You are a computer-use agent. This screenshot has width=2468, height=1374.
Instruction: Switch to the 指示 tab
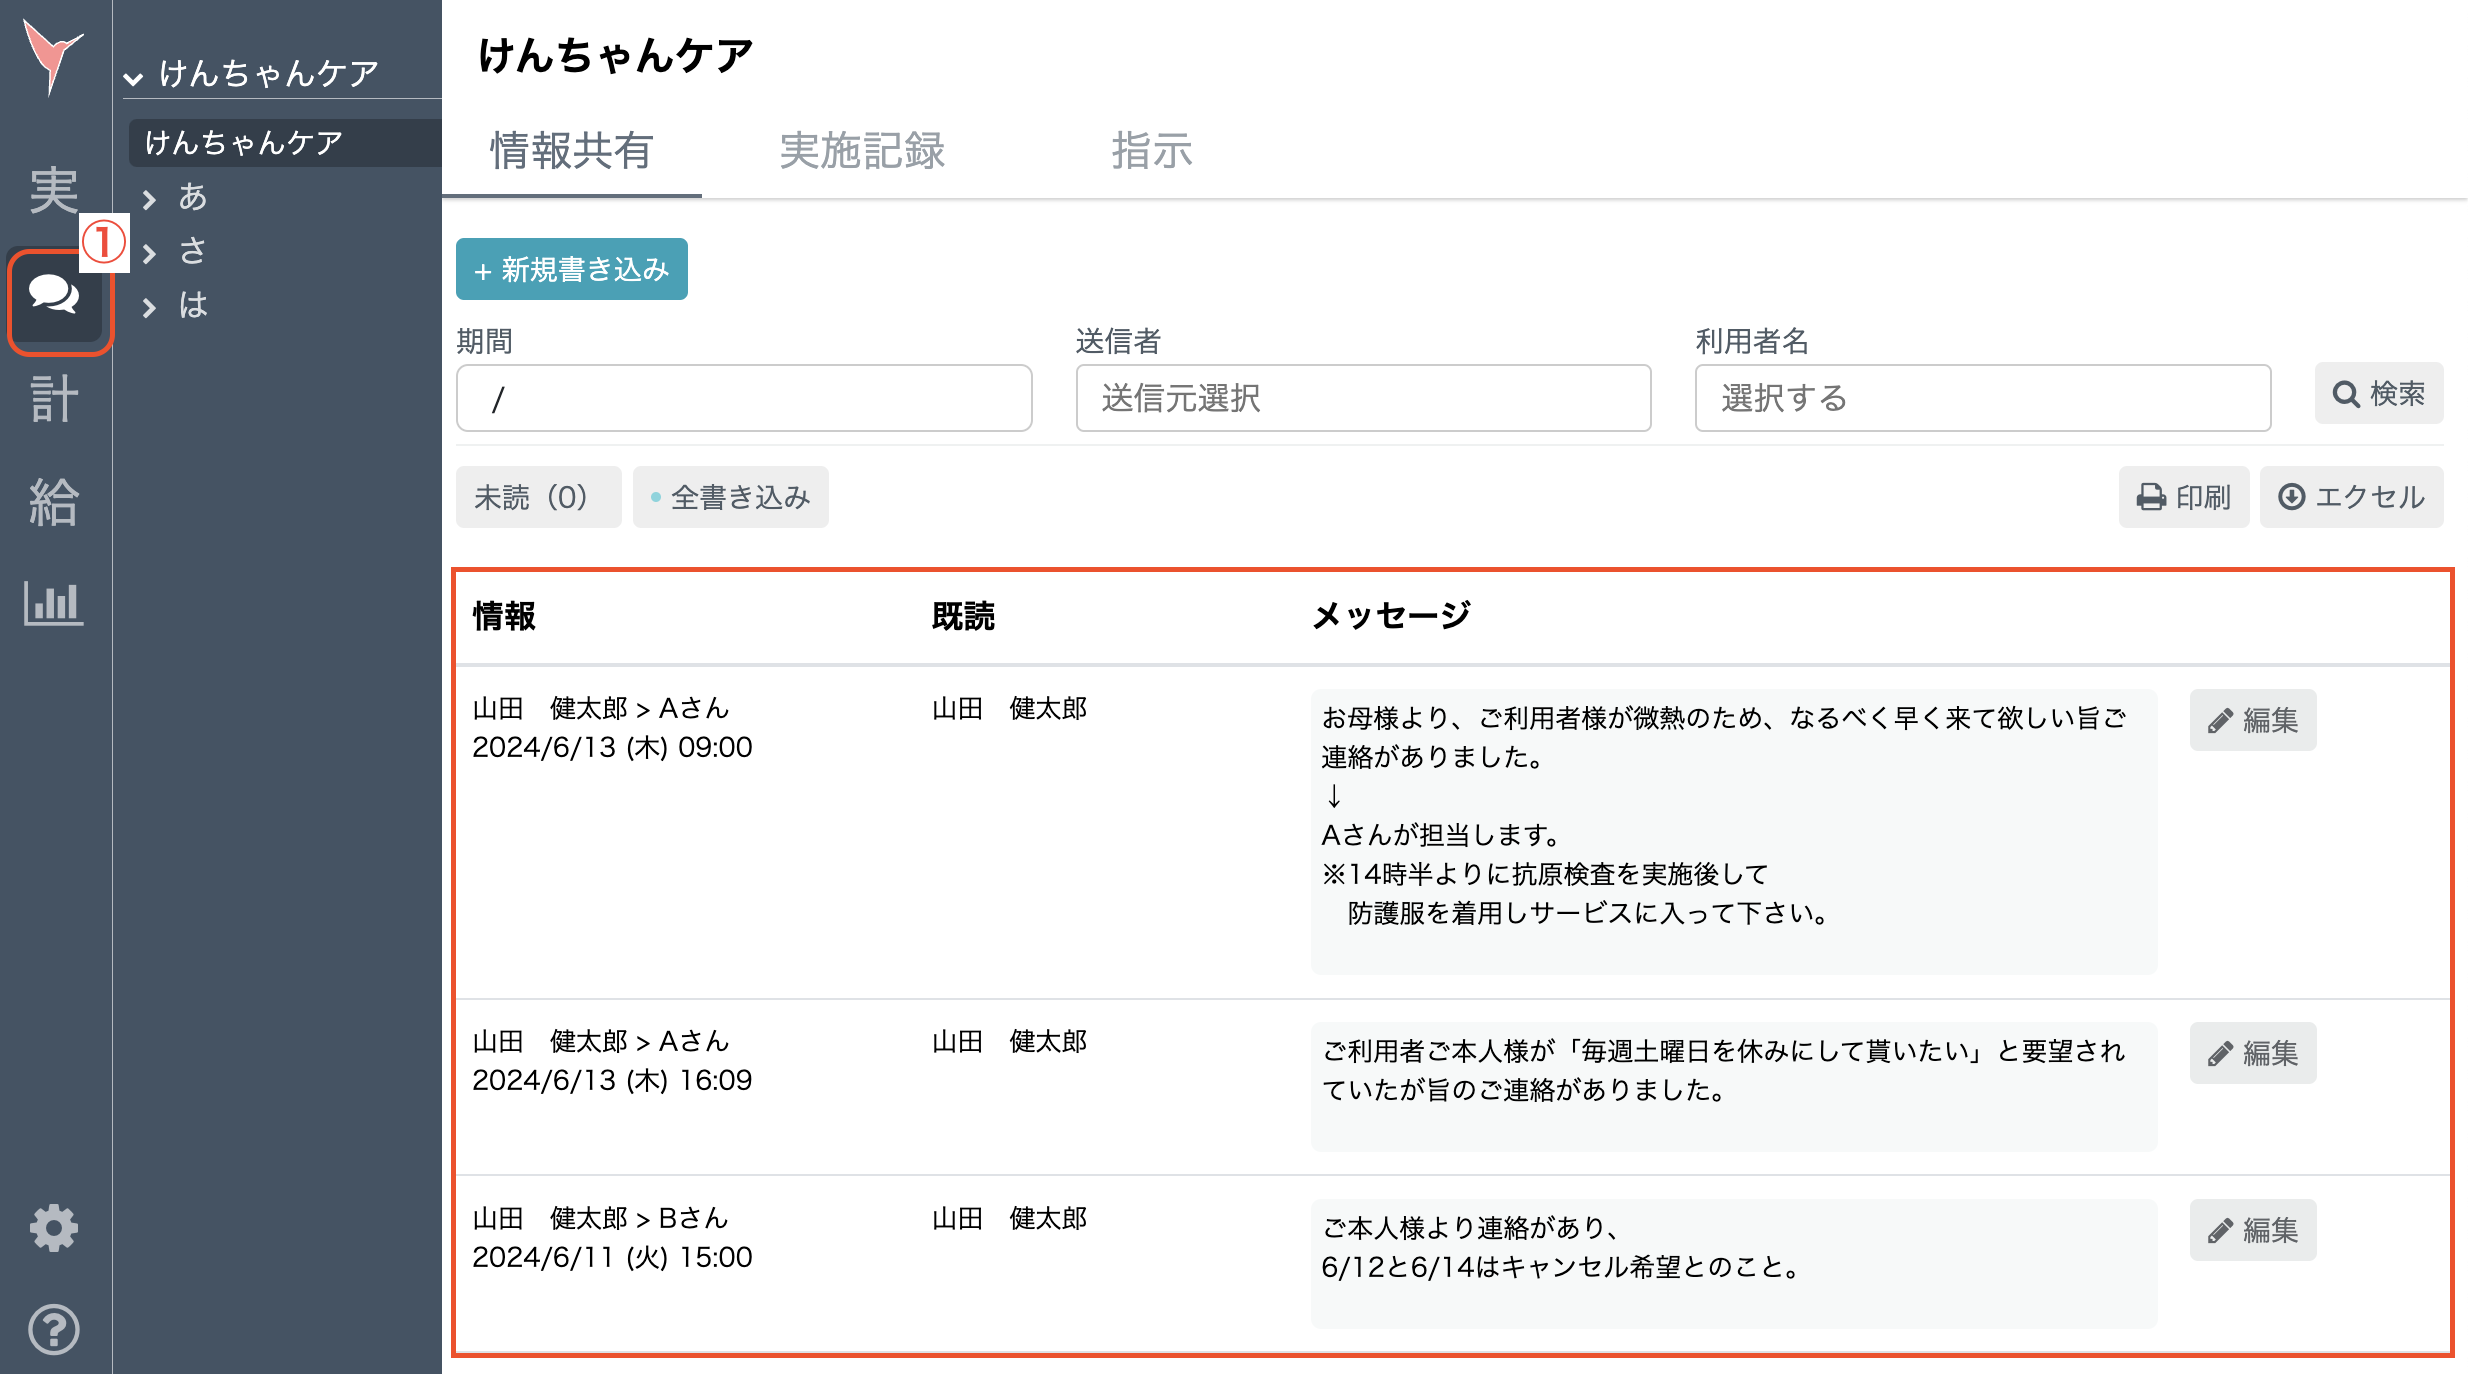(1151, 152)
